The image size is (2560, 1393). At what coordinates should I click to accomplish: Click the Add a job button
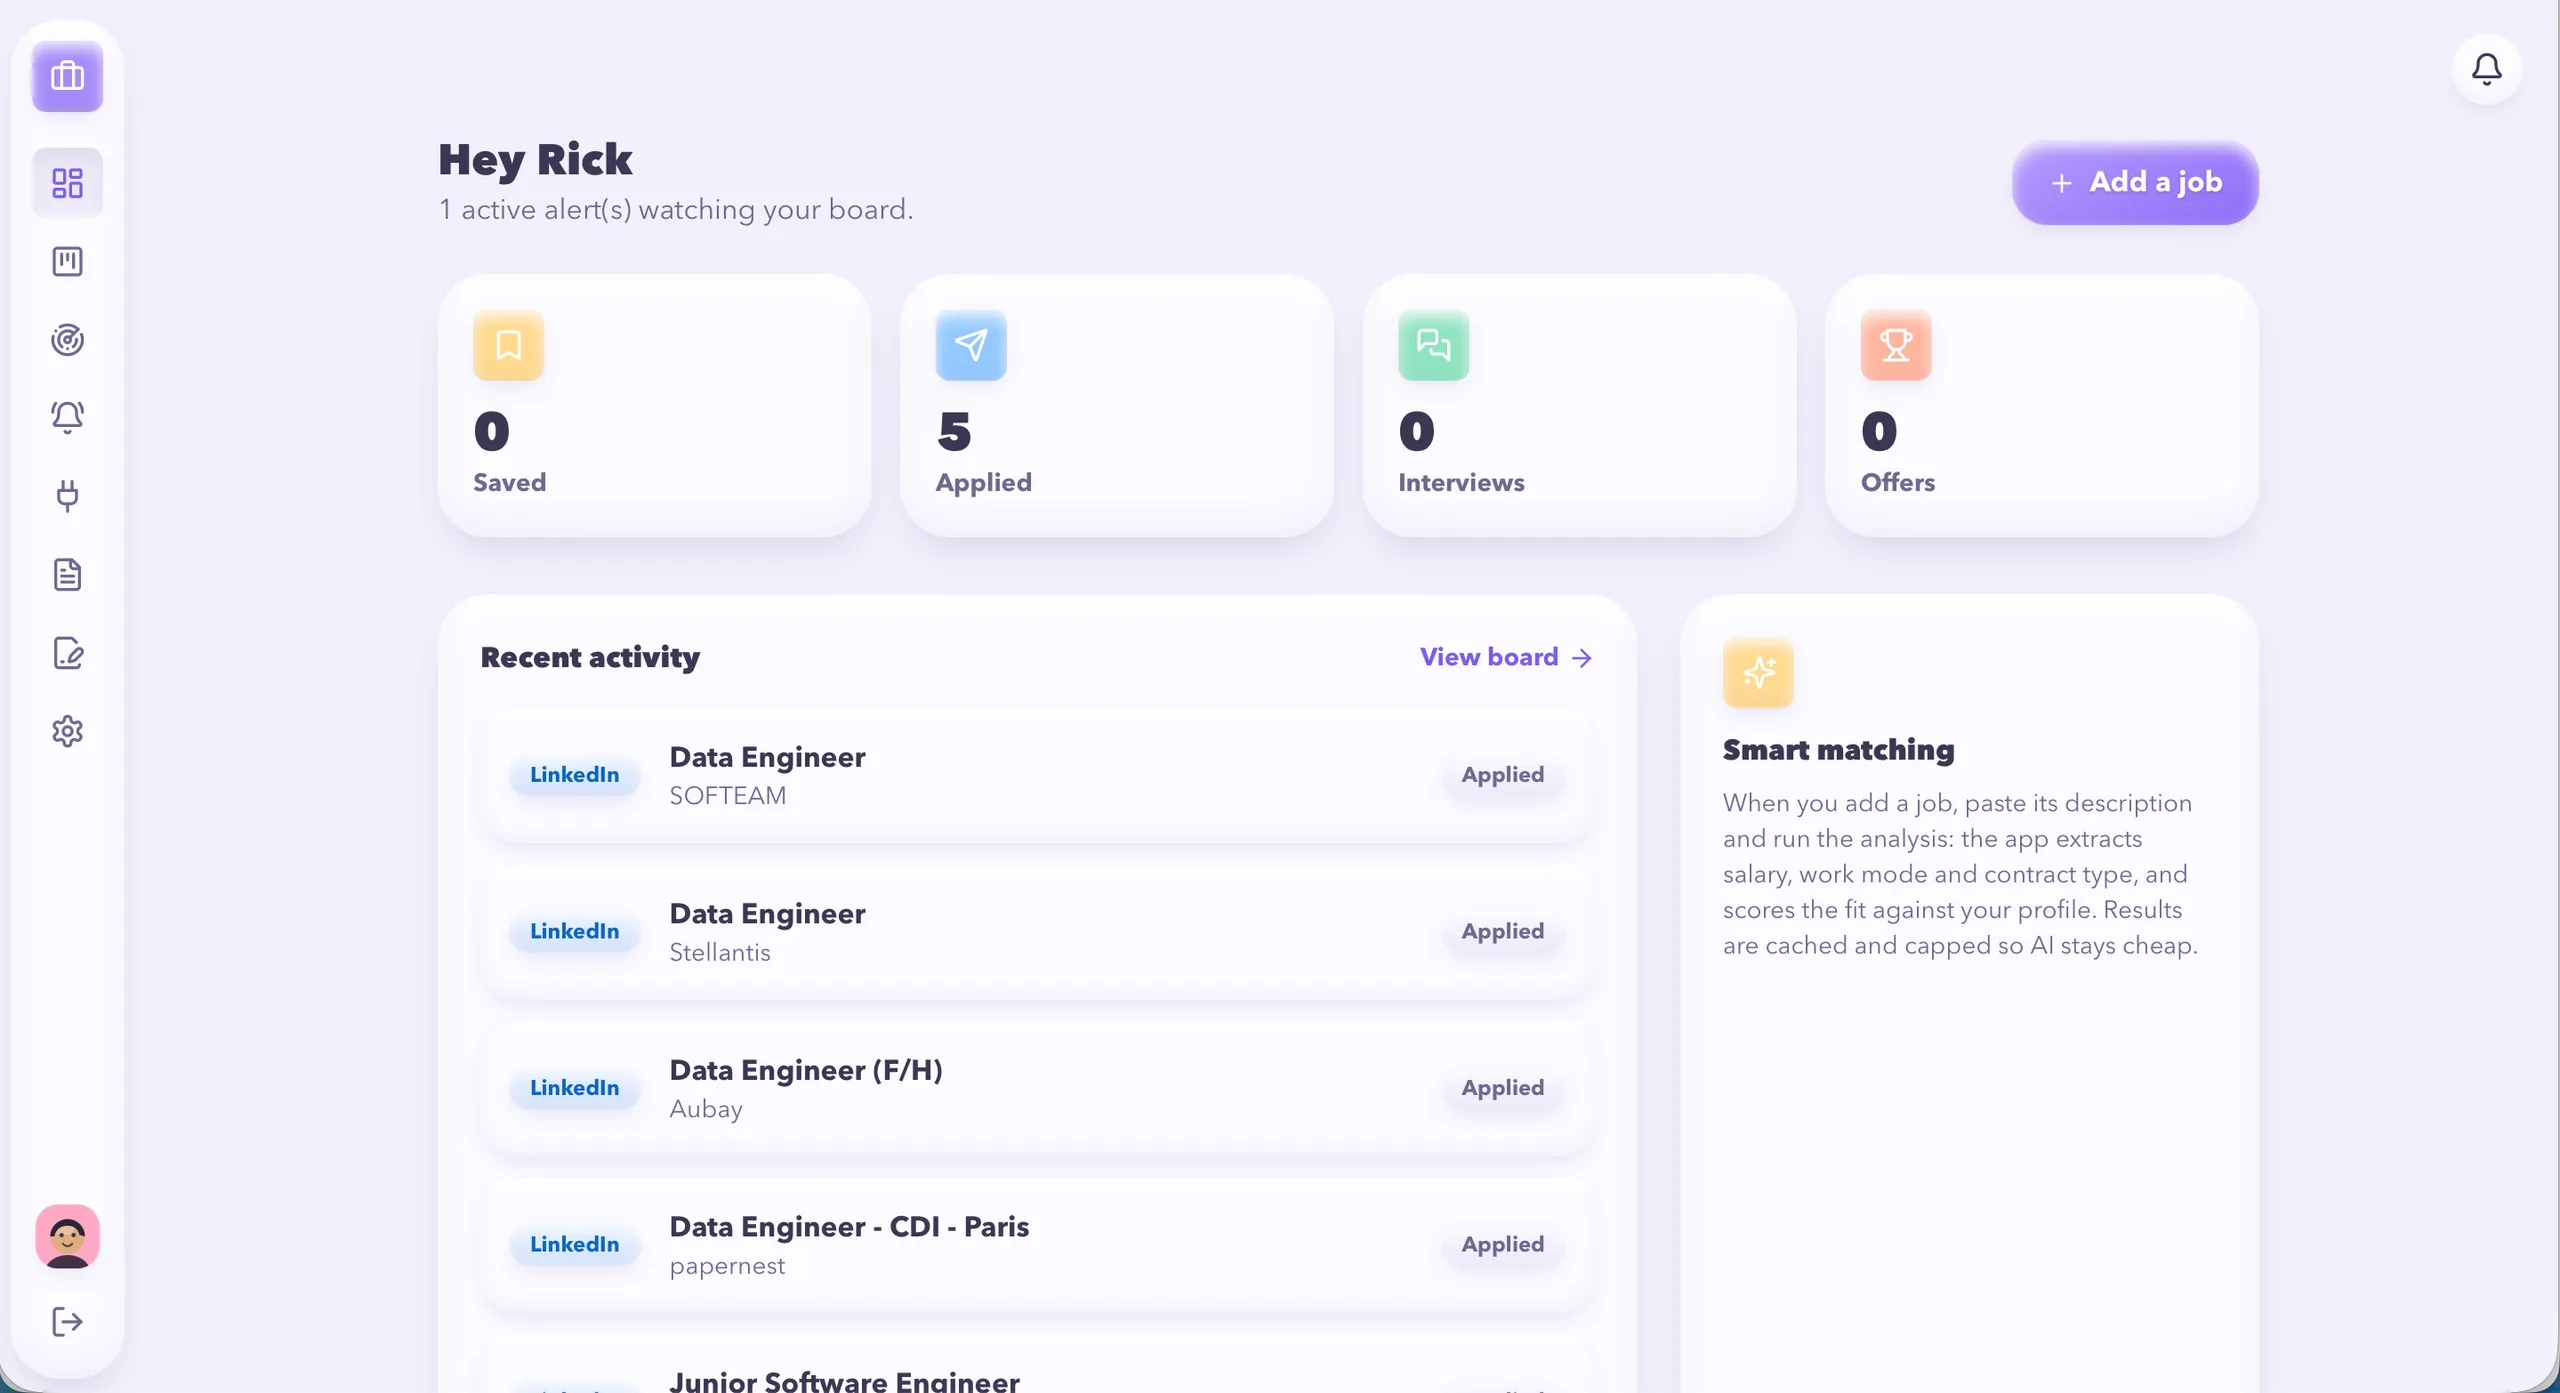click(x=2135, y=182)
